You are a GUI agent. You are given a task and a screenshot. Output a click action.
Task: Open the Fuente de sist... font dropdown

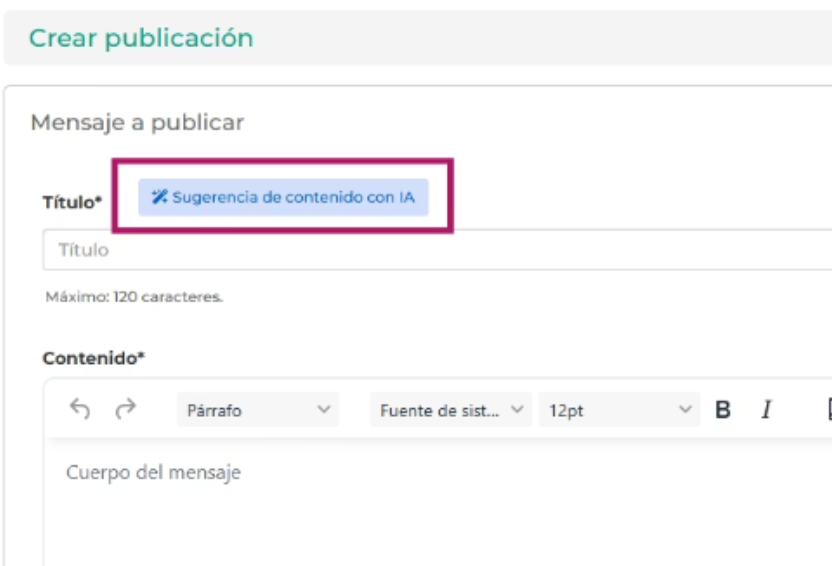point(450,410)
